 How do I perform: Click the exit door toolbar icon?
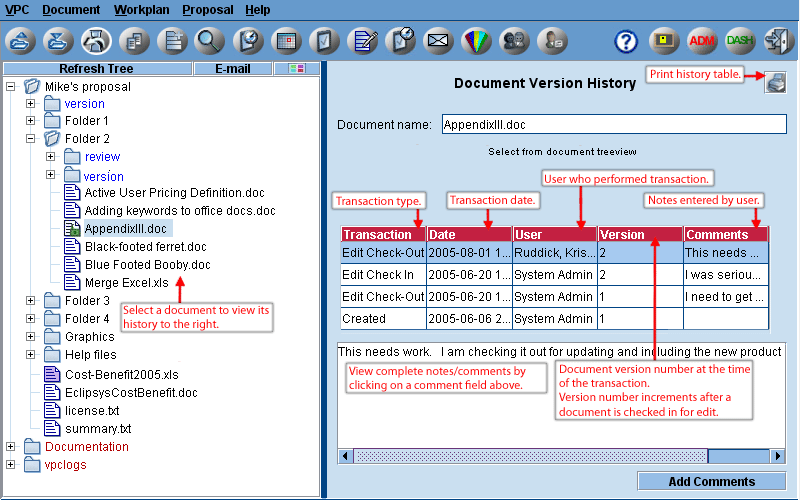pos(778,41)
